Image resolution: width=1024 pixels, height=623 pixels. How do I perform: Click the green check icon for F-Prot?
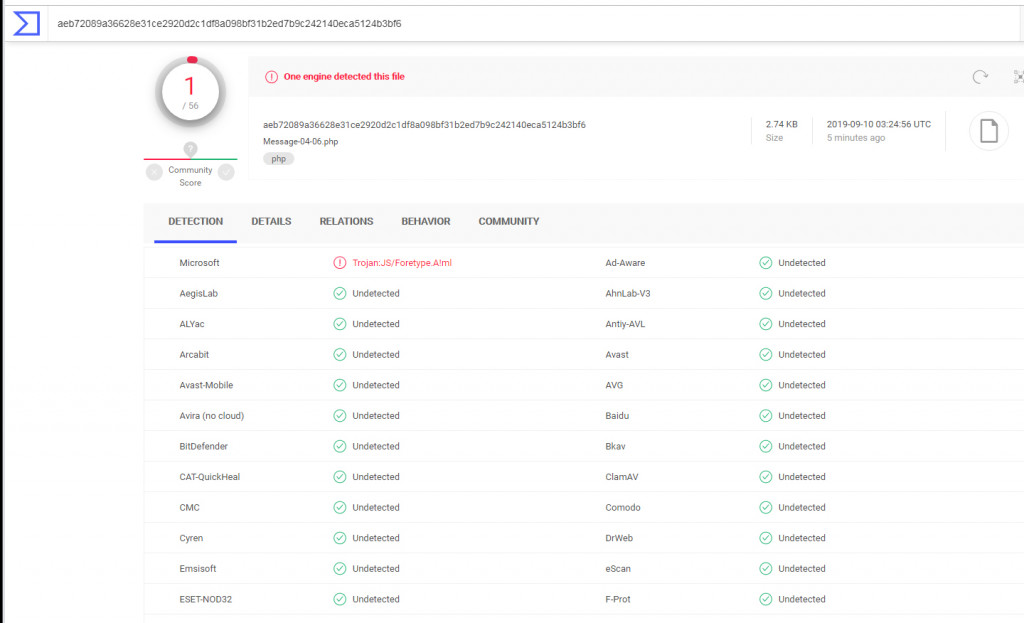[765, 599]
